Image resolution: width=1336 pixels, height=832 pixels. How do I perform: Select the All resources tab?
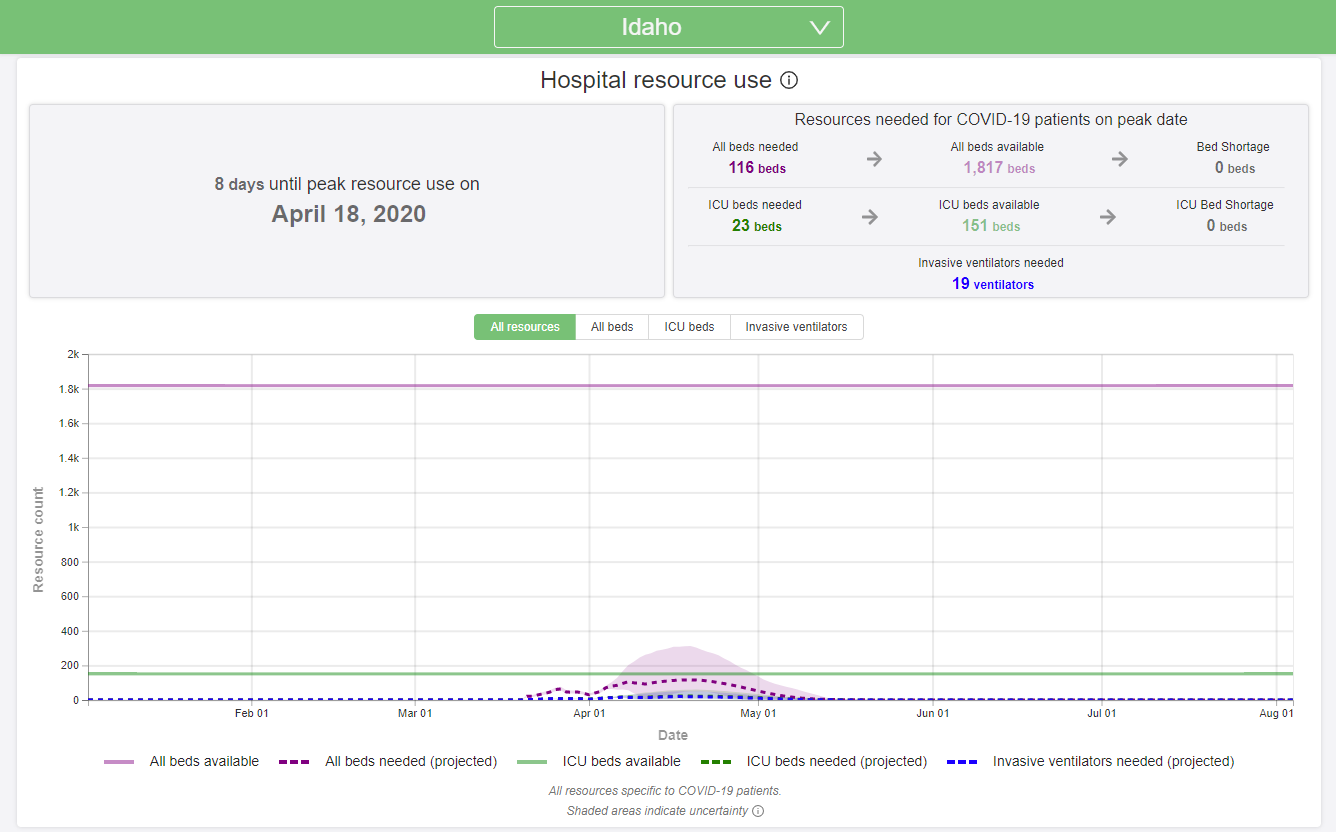(525, 327)
